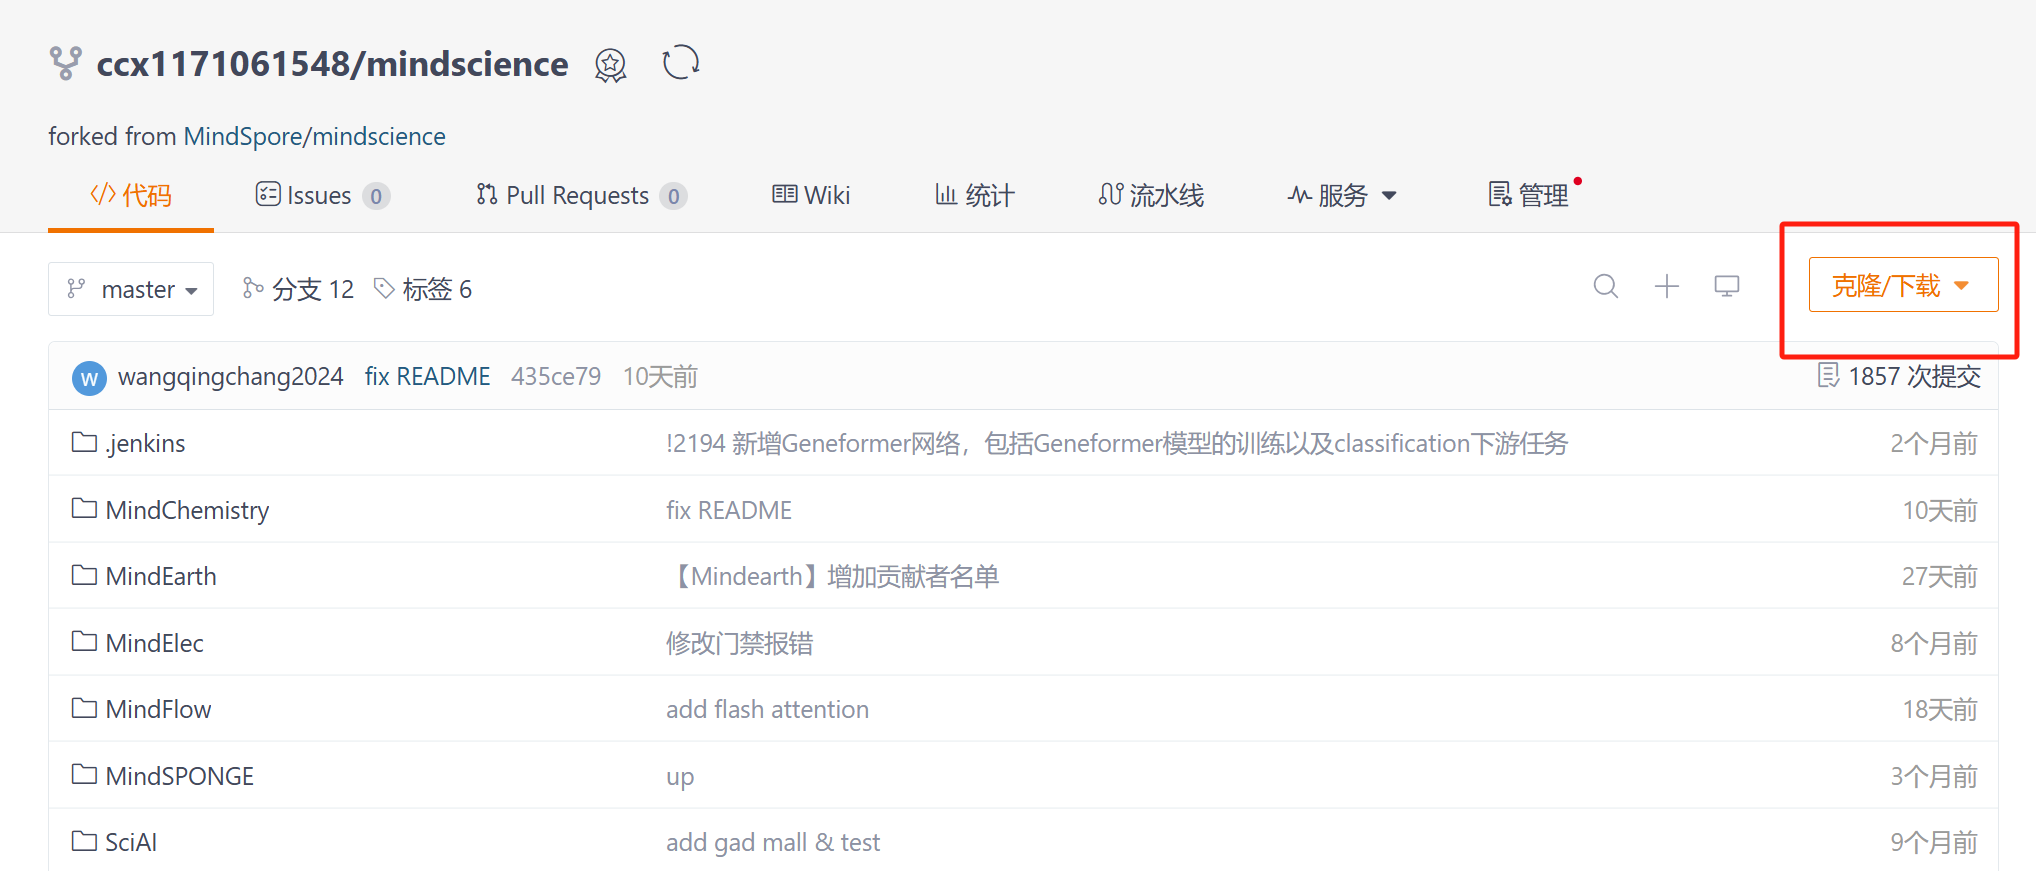Expand the 克隆/下载 dropdown button
This screenshot has width=2036, height=871.
tap(1903, 285)
